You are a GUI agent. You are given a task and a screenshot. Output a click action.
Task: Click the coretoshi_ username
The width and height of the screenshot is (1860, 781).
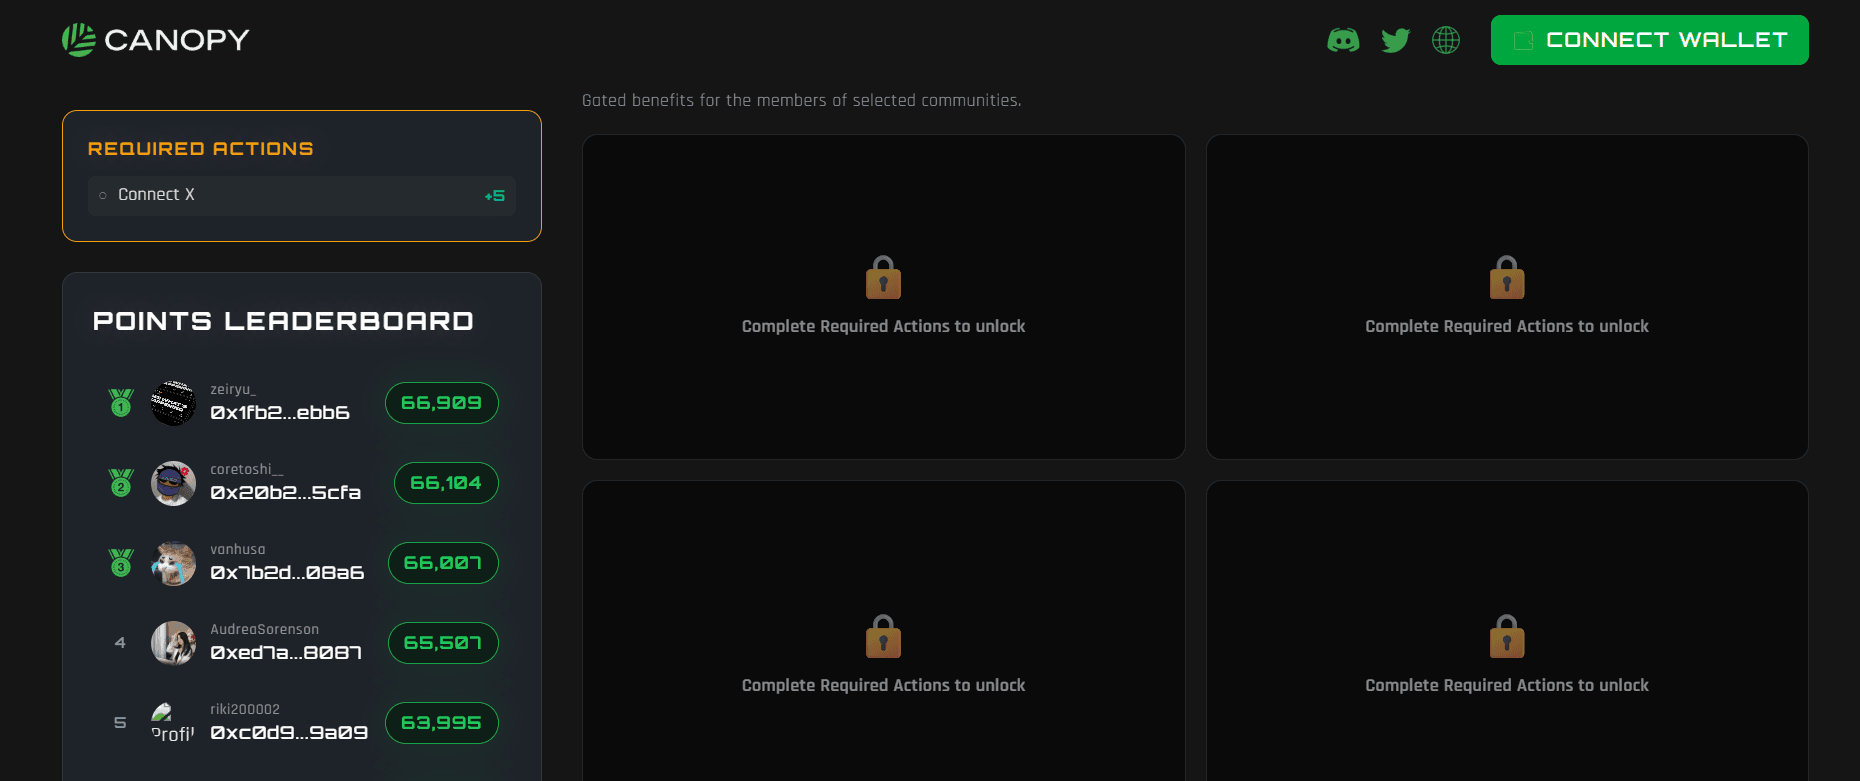tap(247, 469)
